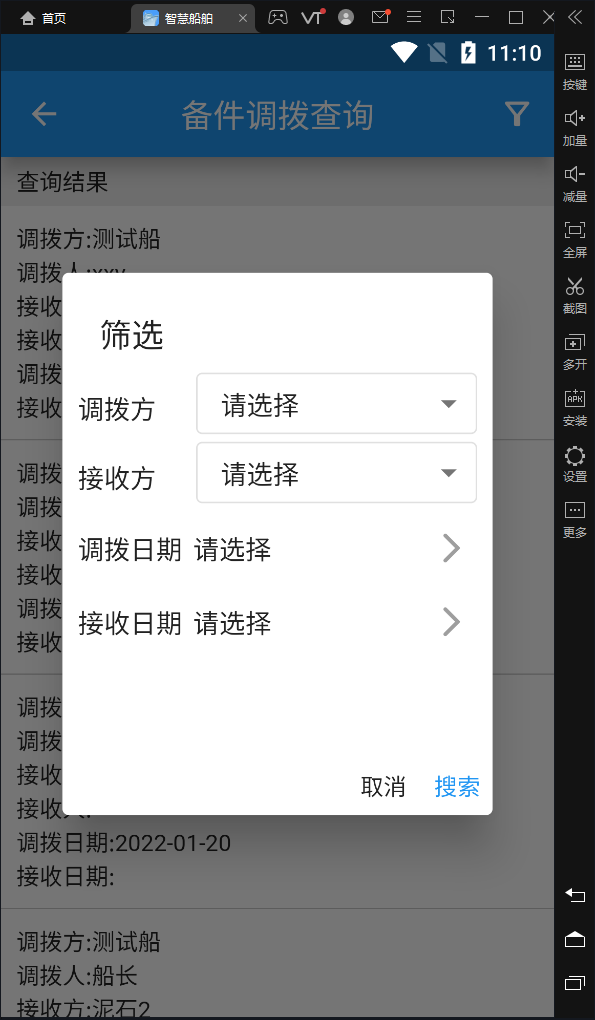Click the battery status icon
The image size is (595, 1020).
click(468, 52)
